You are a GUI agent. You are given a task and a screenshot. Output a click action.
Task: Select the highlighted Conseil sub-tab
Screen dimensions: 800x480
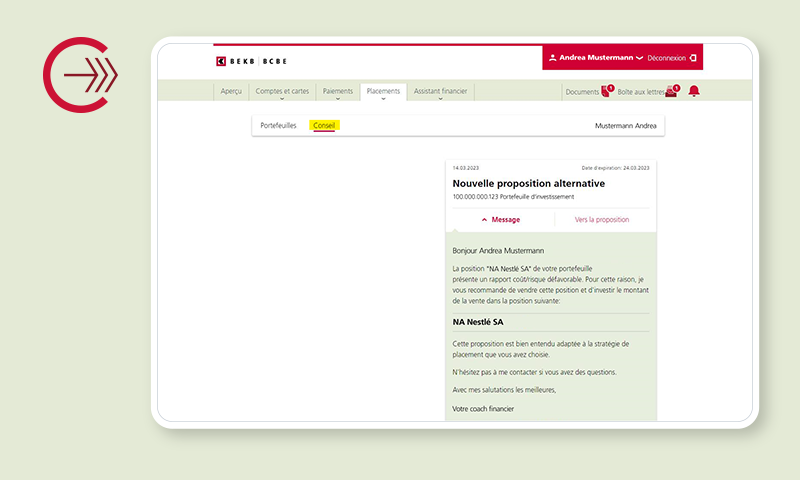pyautogui.click(x=324, y=126)
